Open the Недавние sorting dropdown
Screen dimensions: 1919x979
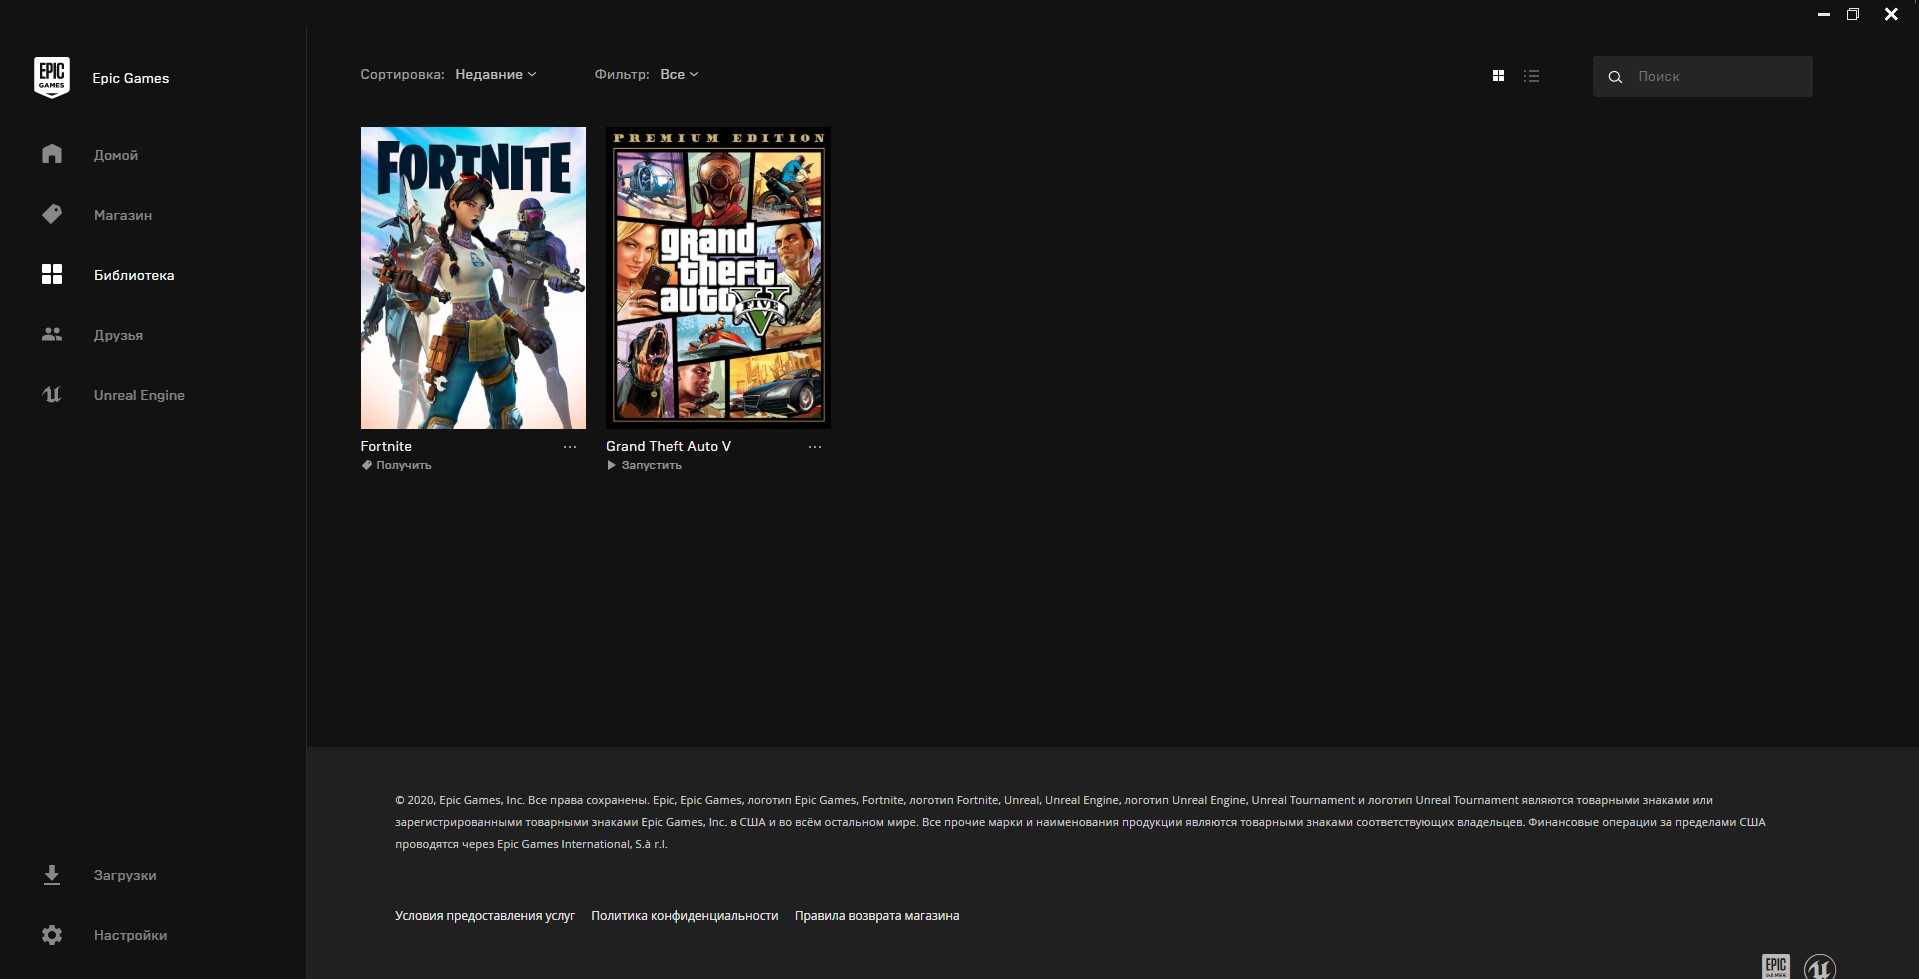coord(496,74)
